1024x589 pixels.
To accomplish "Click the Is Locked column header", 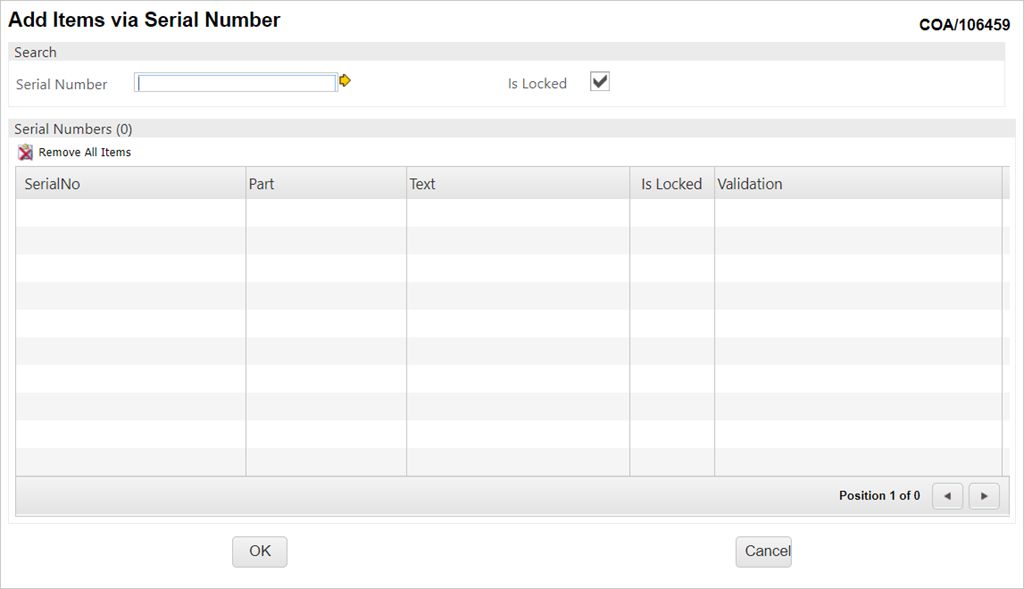I will (671, 184).
